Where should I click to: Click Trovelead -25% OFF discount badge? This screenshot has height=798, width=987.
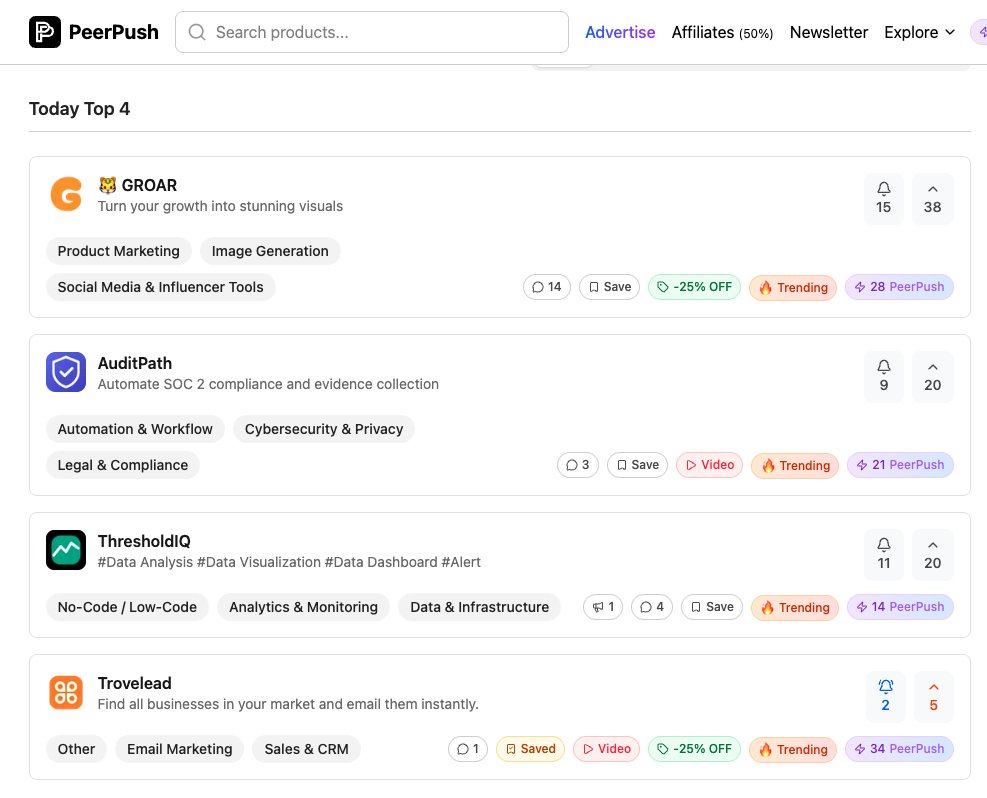pyautogui.click(x=694, y=749)
